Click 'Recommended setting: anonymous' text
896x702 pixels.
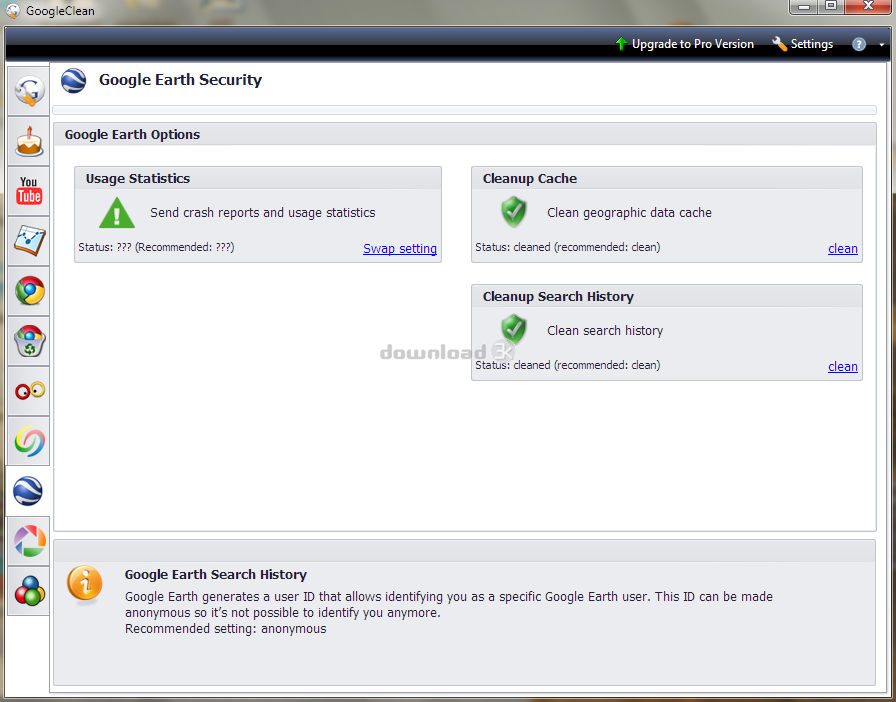coord(226,629)
